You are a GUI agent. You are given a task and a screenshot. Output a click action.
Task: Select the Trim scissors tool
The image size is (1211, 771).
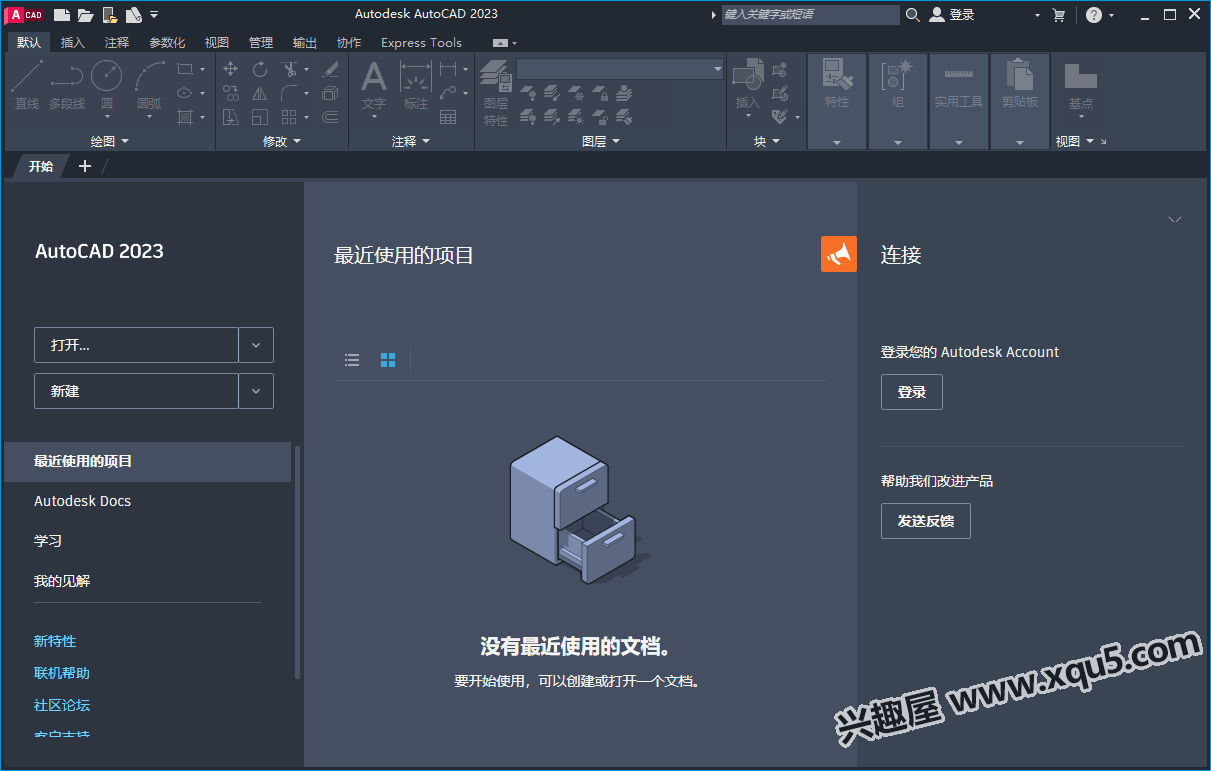[289, 69]
